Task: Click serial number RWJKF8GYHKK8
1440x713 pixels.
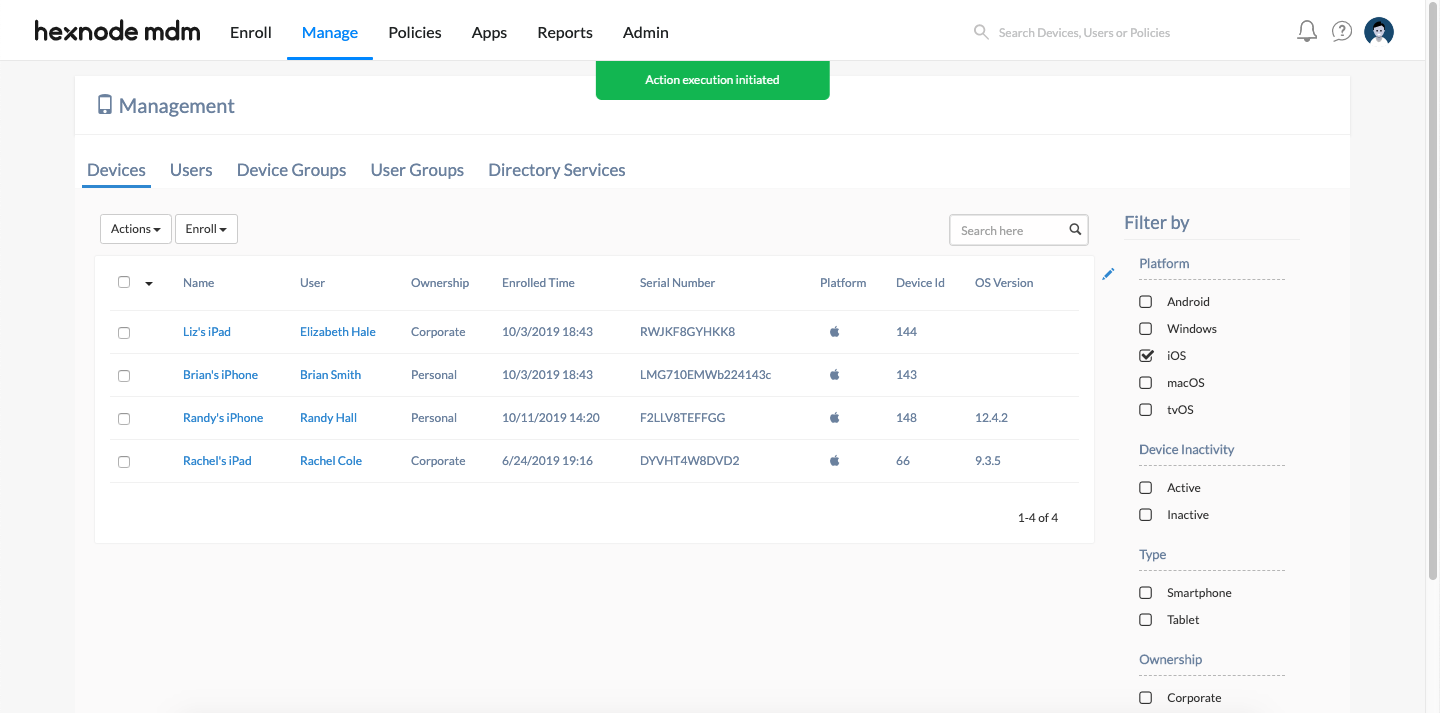Action: tap(688, 332)
